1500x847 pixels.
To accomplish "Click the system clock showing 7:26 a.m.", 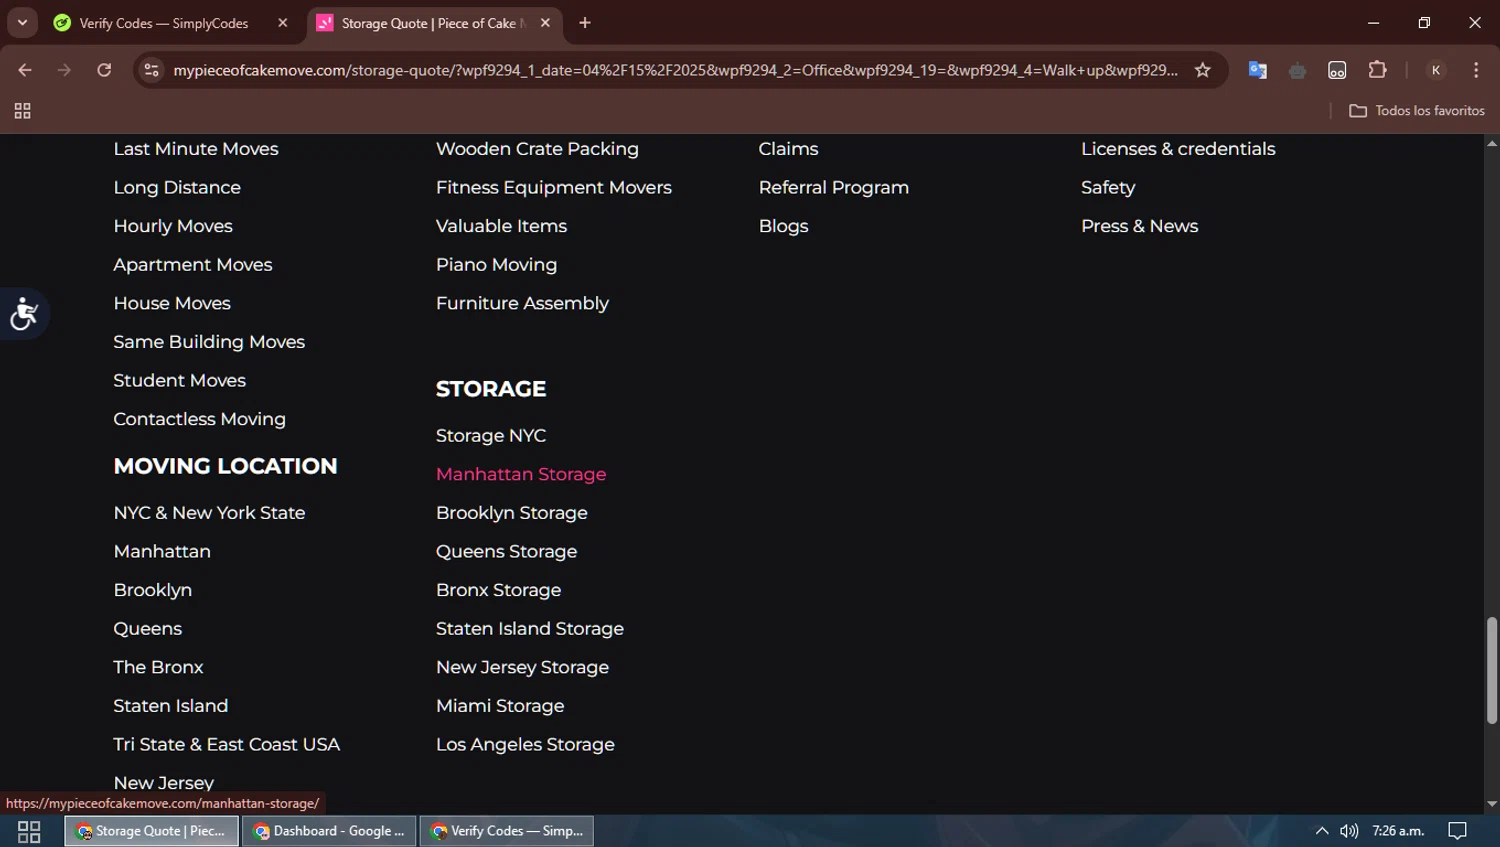I will (1398, 831).
